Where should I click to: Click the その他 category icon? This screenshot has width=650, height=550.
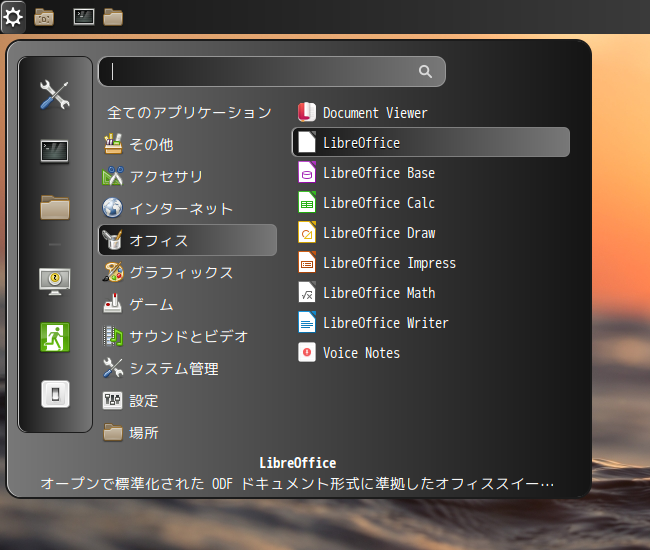[x=113, y=144]
